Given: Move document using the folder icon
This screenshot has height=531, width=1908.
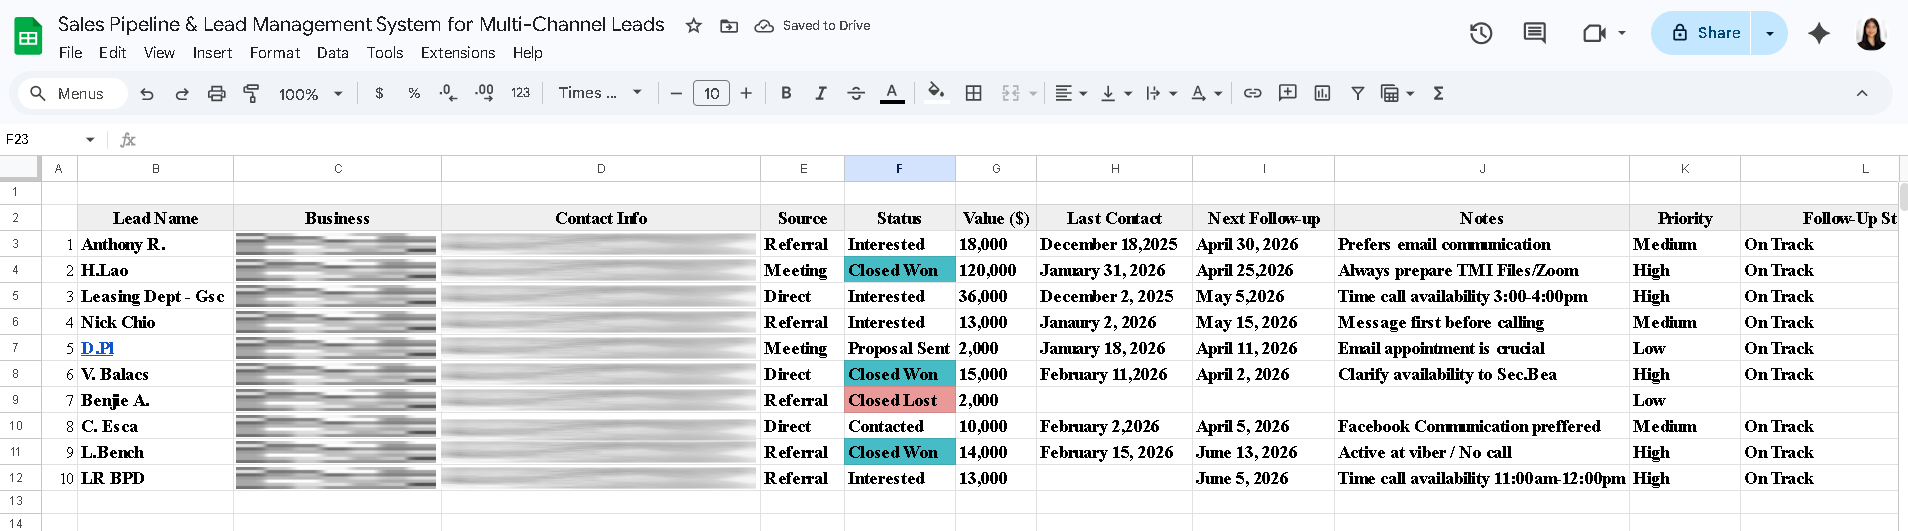Looking at the screenshot, I should pos(729,26).
